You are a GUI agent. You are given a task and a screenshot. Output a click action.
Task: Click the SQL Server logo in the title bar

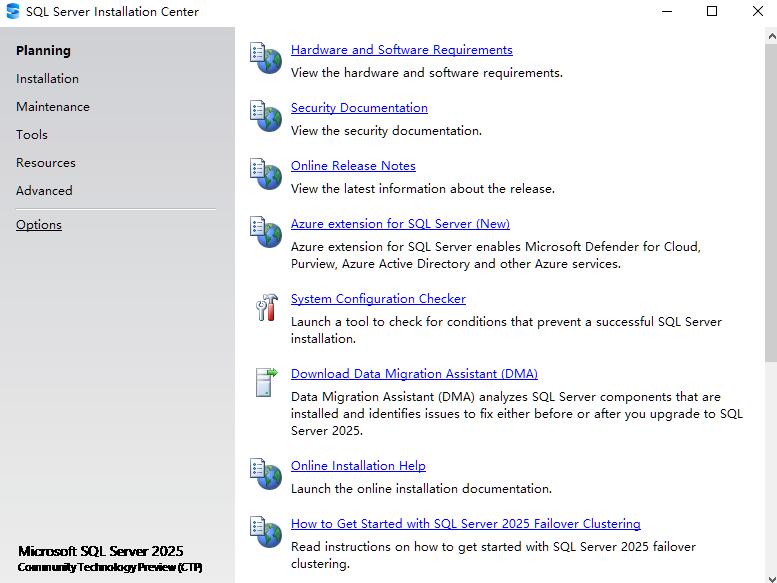pyautogui.click(x=13, y=11)
